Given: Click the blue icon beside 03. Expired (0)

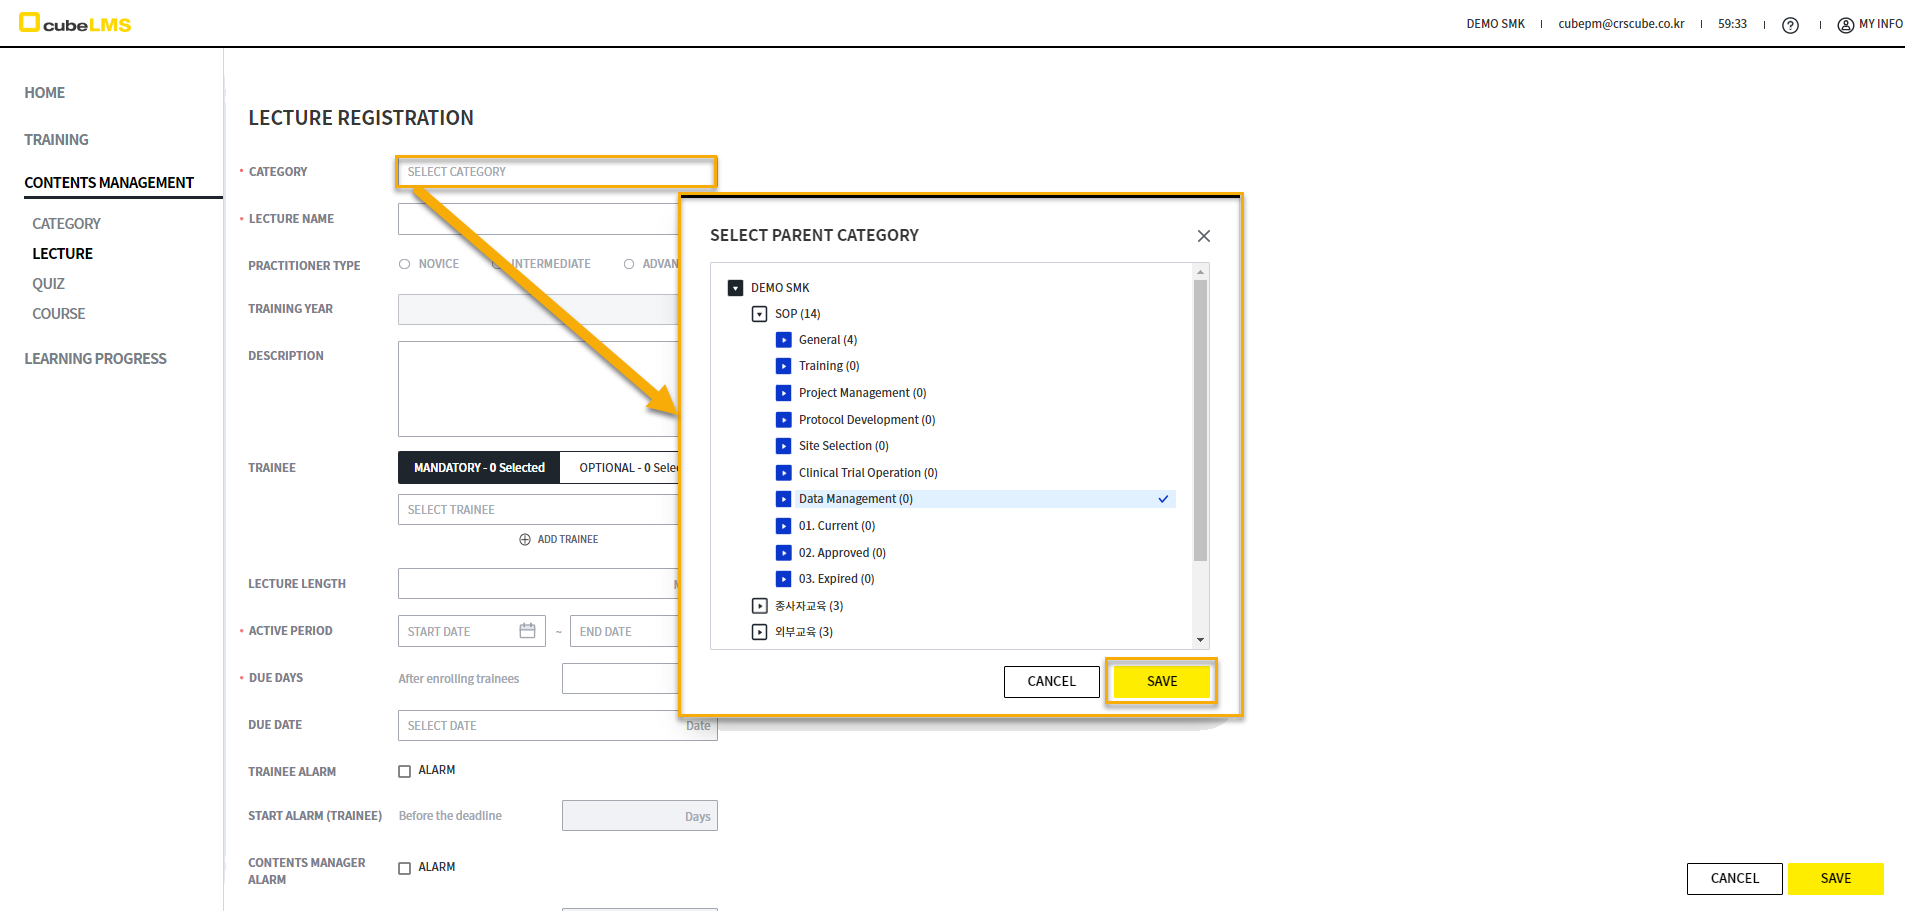Looking at the screenshot, I should [x=784, y=579].
